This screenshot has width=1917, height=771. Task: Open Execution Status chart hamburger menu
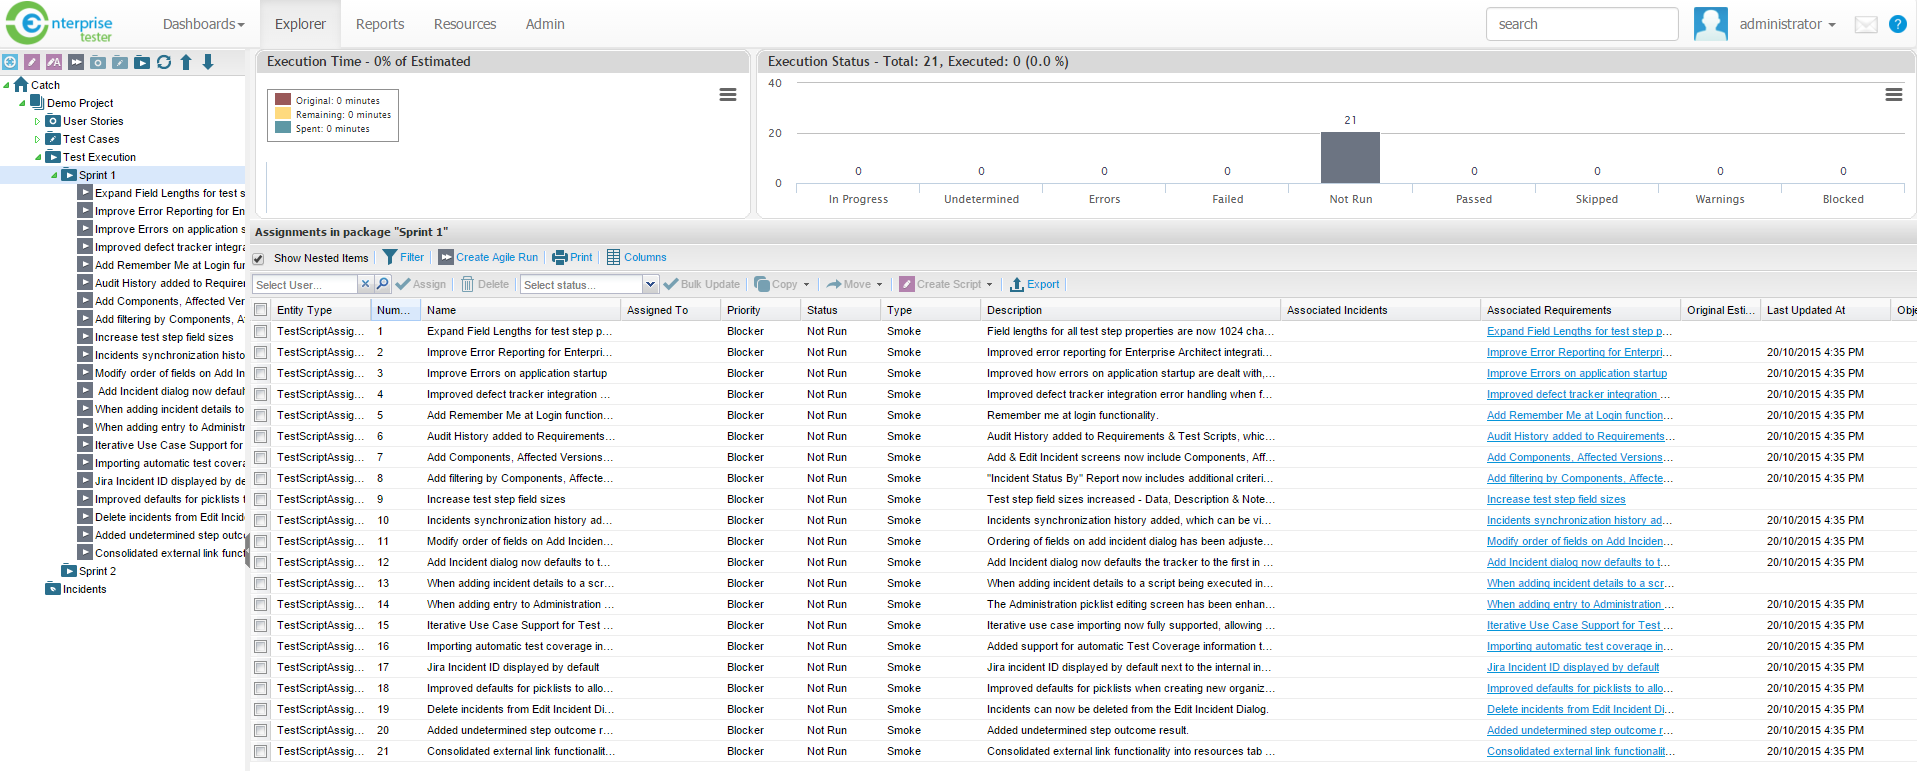coord(1893,95)
